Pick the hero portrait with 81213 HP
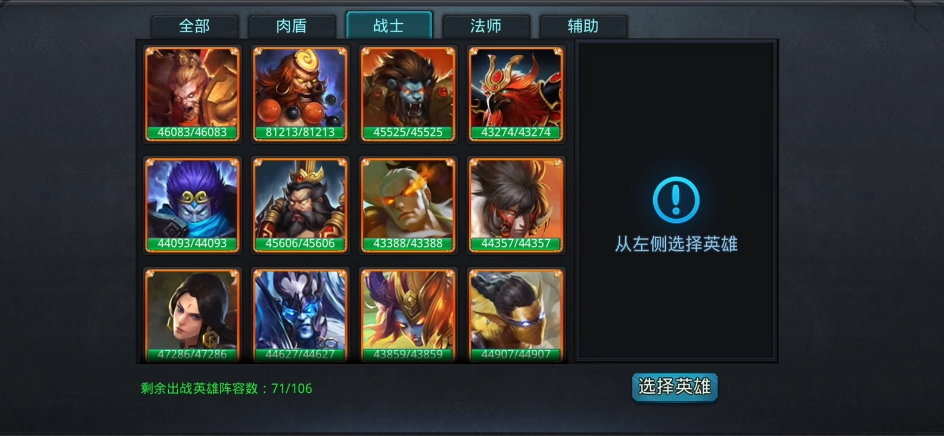The image size is (944, 436). (300, 95)
